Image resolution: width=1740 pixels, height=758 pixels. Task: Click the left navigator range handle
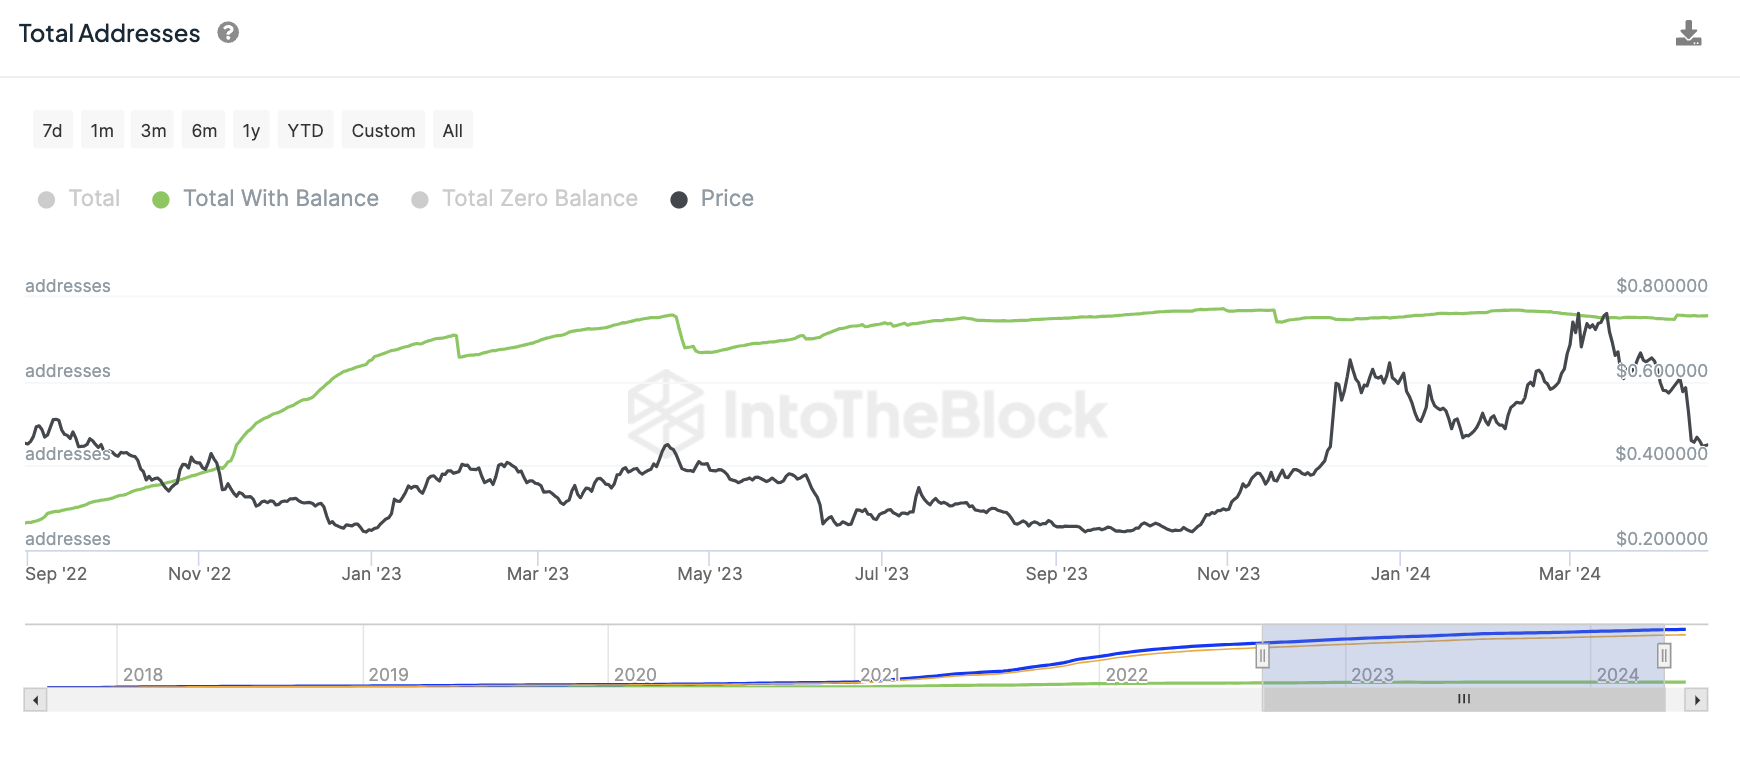point(1262,656)
